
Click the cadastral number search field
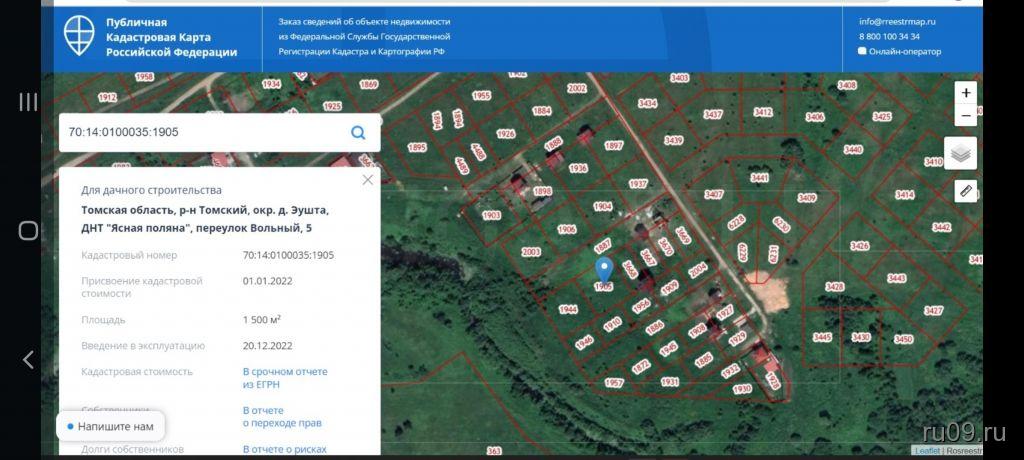pos(200,132)
